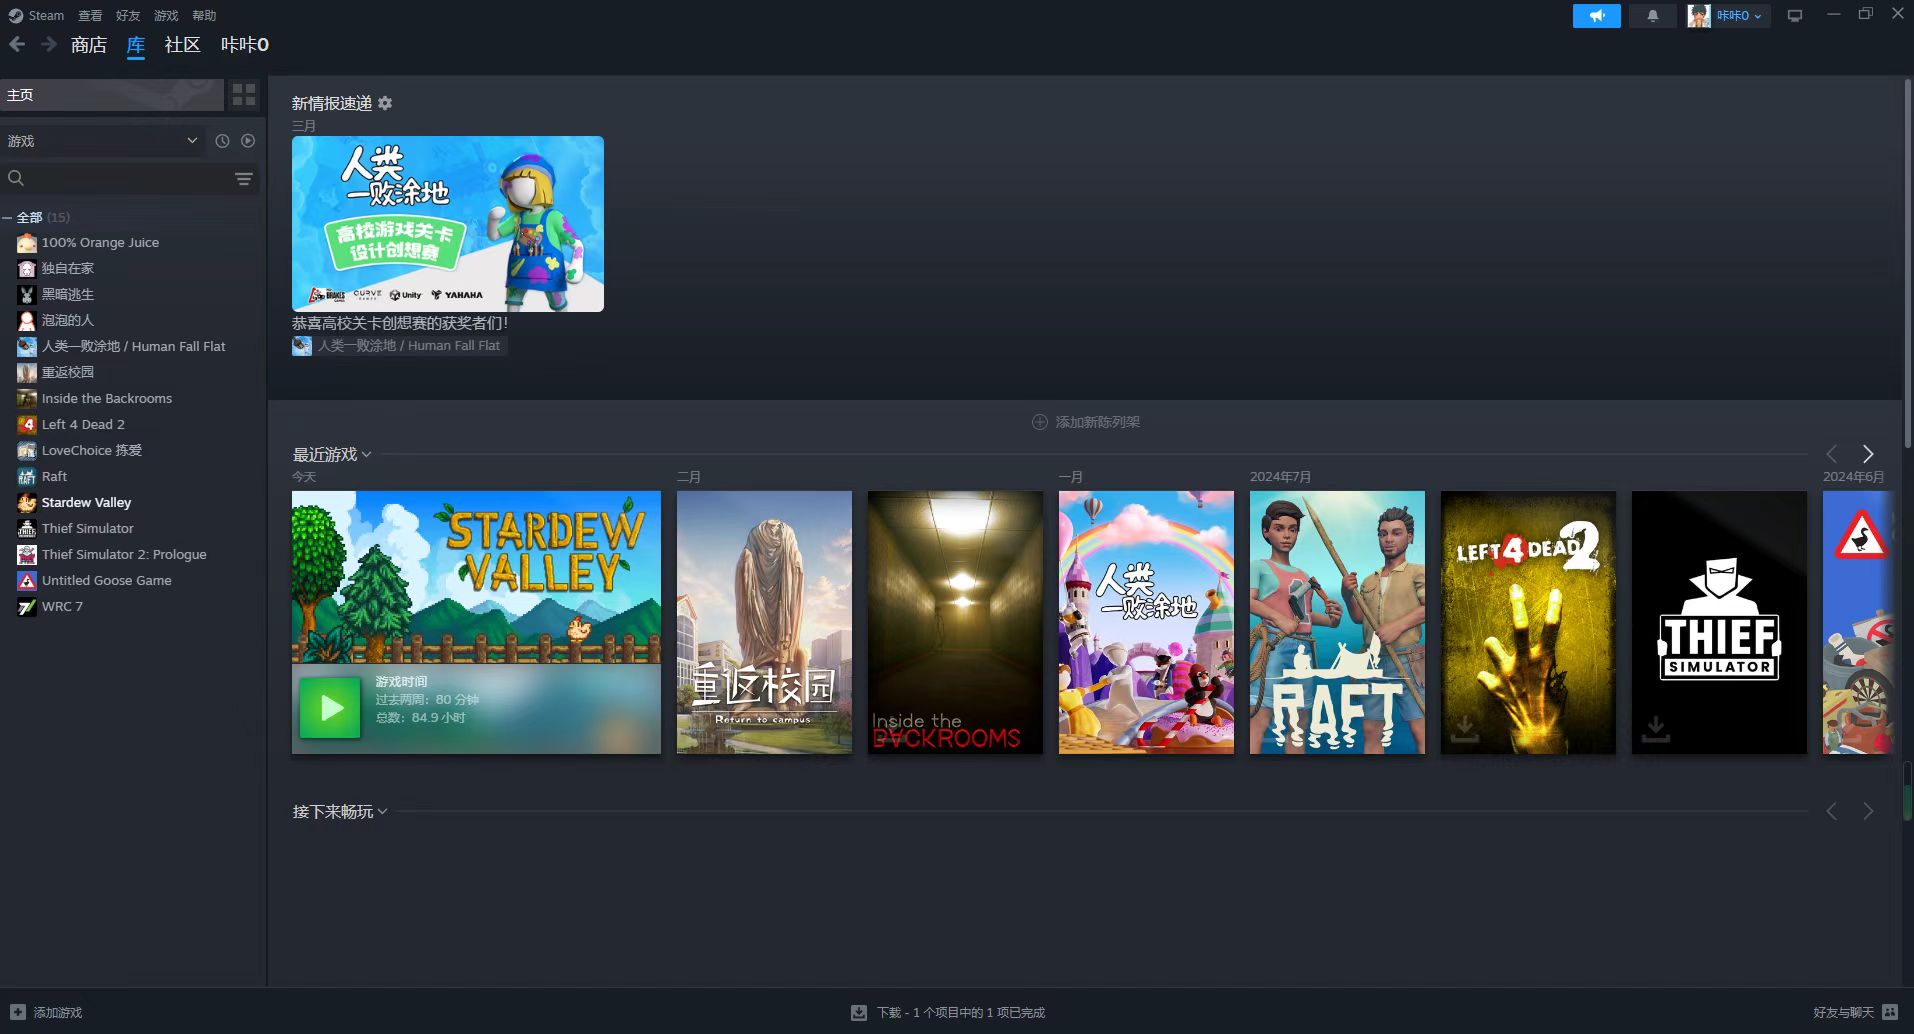Show next recent games with right arrow

click(x=1868, y=454)
